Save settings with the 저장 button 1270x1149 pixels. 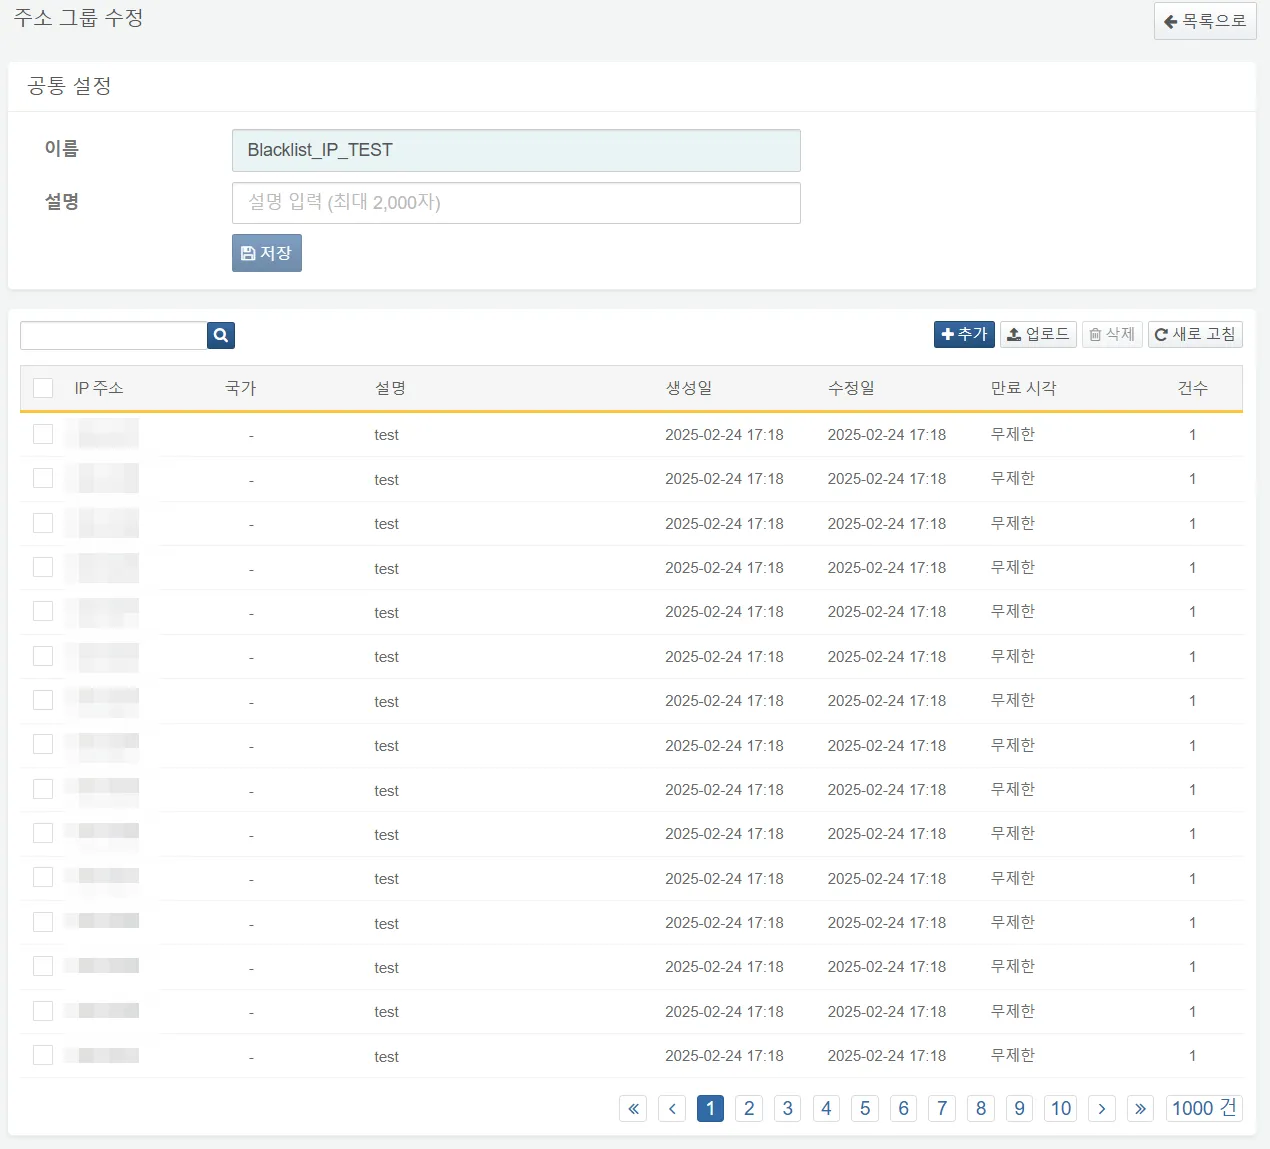tap(267, 253)
